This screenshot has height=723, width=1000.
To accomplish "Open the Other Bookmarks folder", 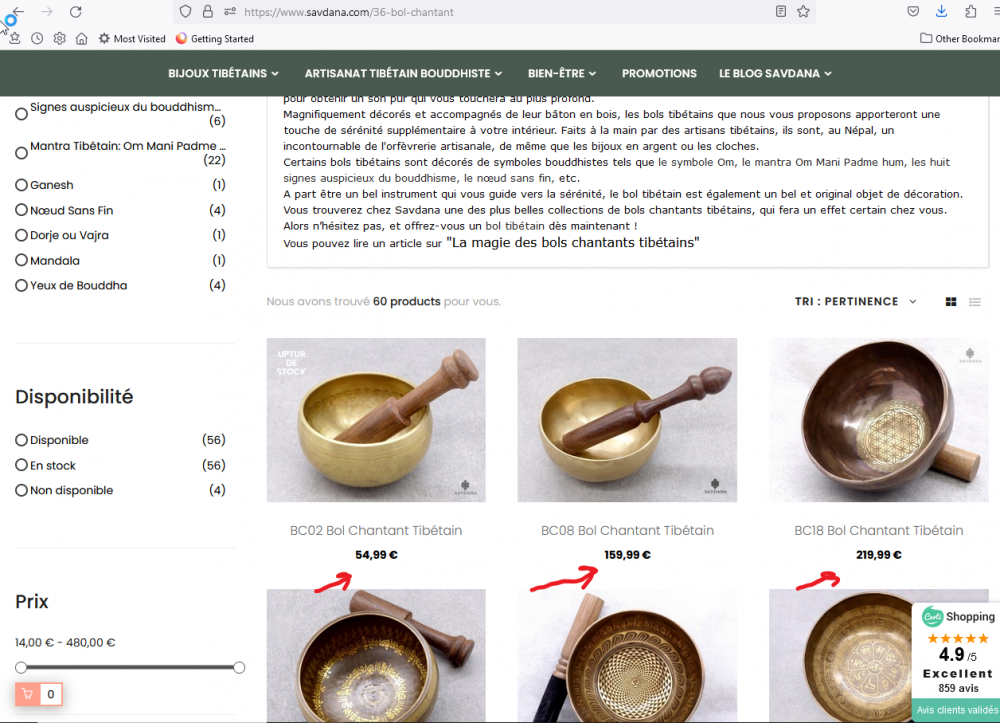I will [960, 38].
